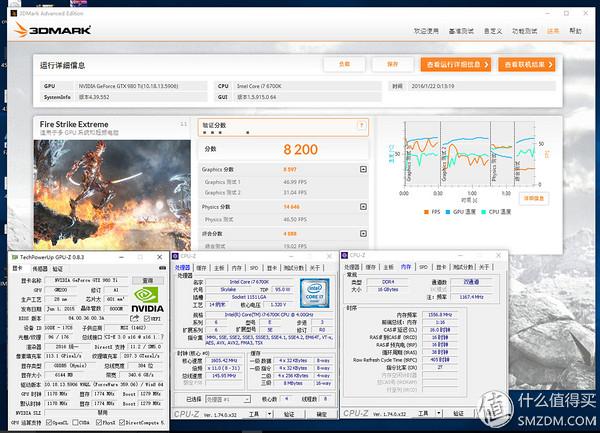Viewport: 600px width, 433px height.
Task: Click 验证 in the processor CPU-Z window
Action: [x=289, y=414]
